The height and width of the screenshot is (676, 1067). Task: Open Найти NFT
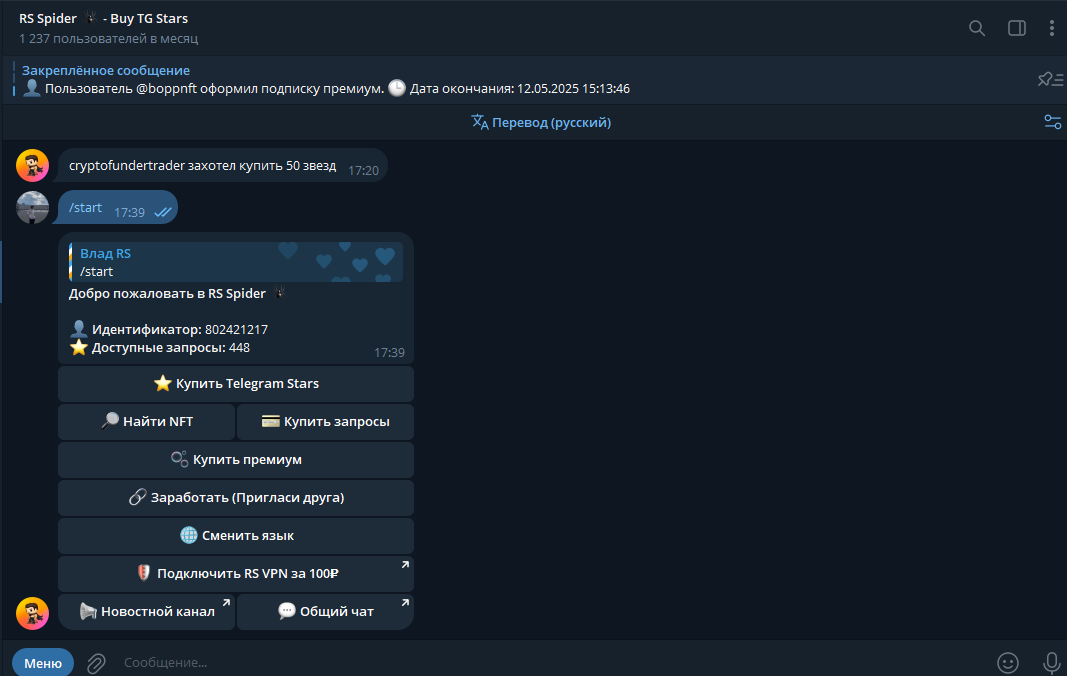tap(145, 421)
